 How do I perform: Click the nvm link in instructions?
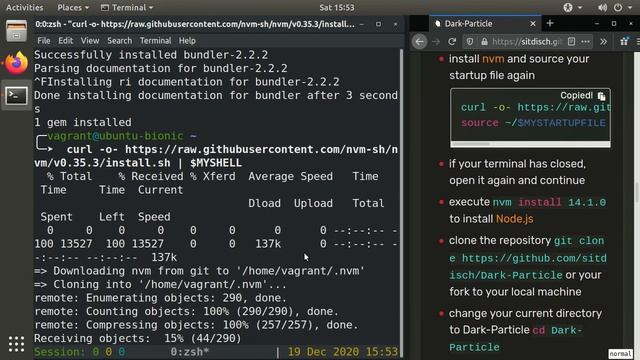pos(493,59)
